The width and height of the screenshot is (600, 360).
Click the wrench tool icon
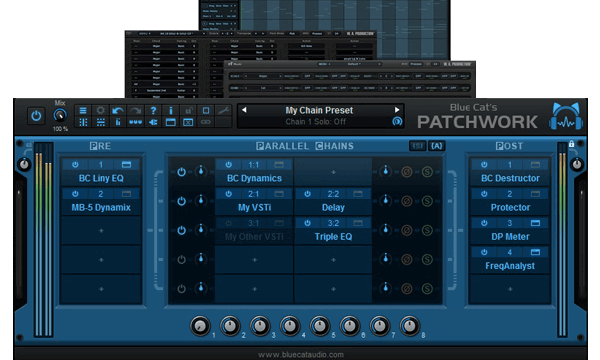coord(223,111)
